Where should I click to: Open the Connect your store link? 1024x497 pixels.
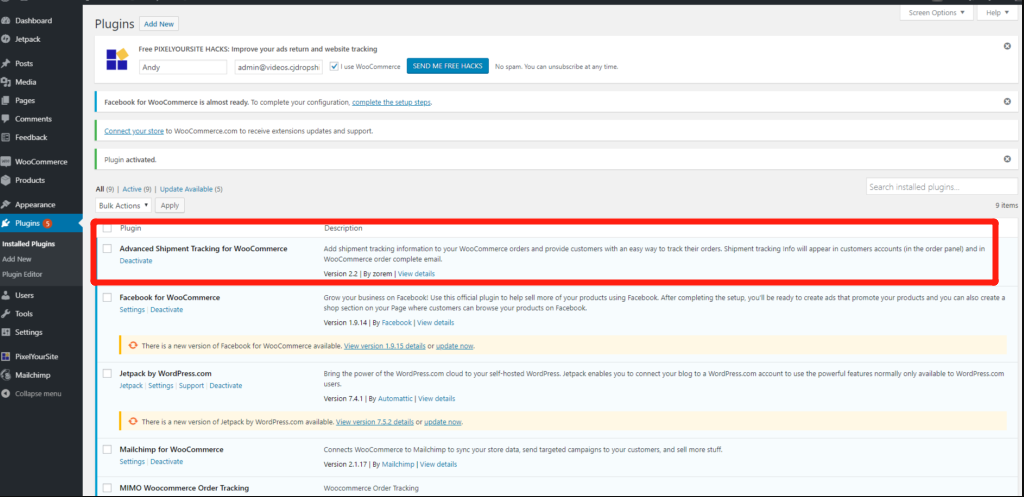pos(134,131)
